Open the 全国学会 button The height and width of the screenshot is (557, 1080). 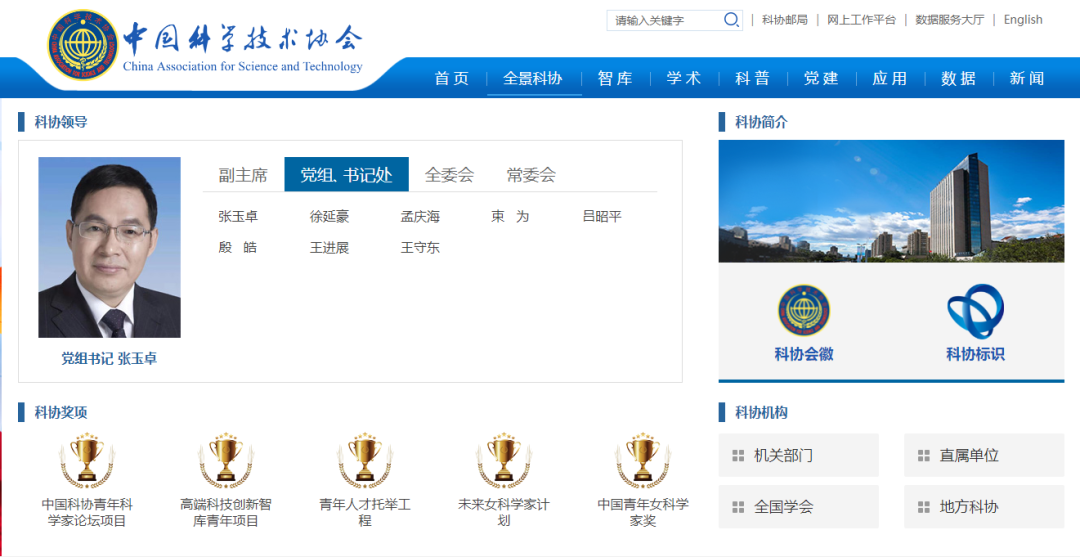pos(798,507)
